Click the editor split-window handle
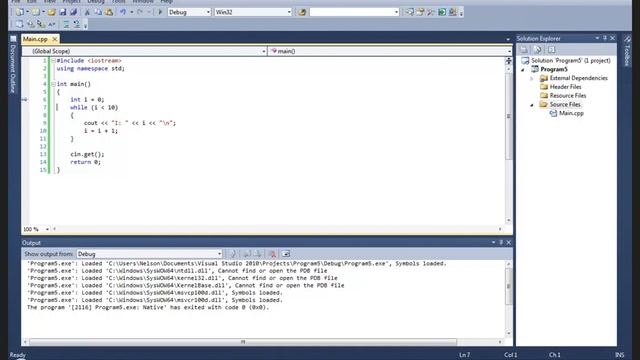Viewport: 640px width, 360px height. coord(509,61)
